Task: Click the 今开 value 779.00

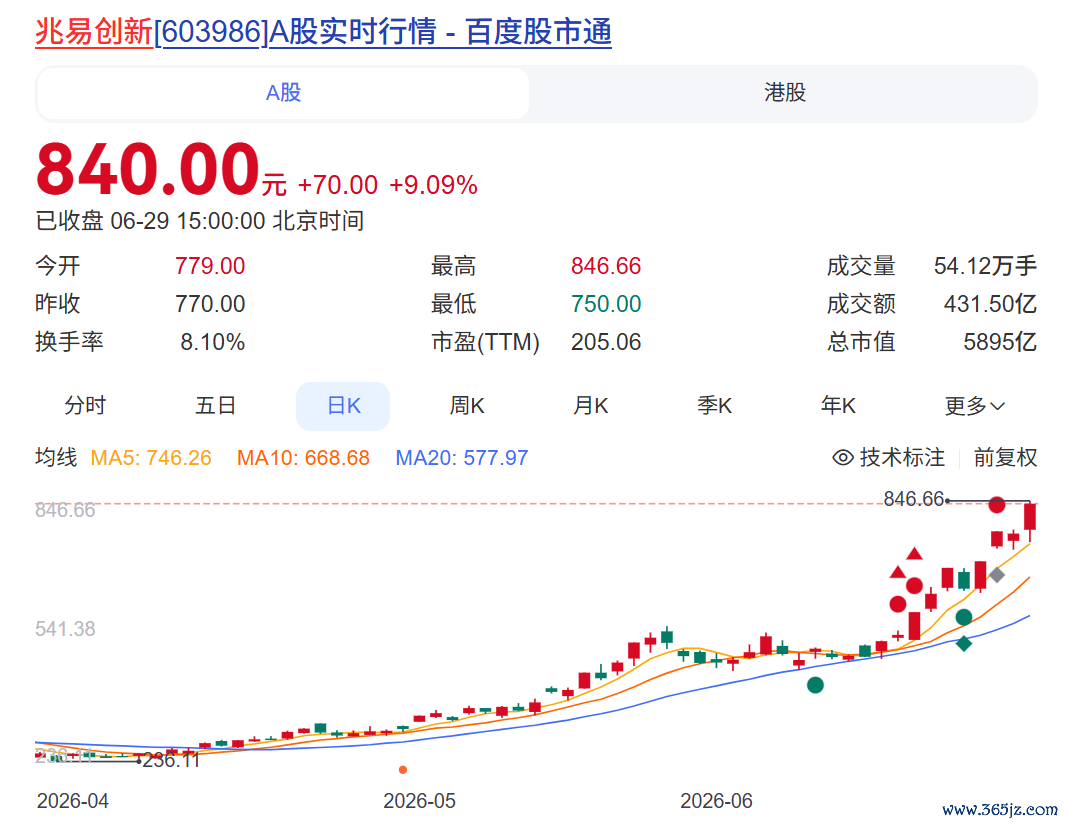Action: [210, 266]
